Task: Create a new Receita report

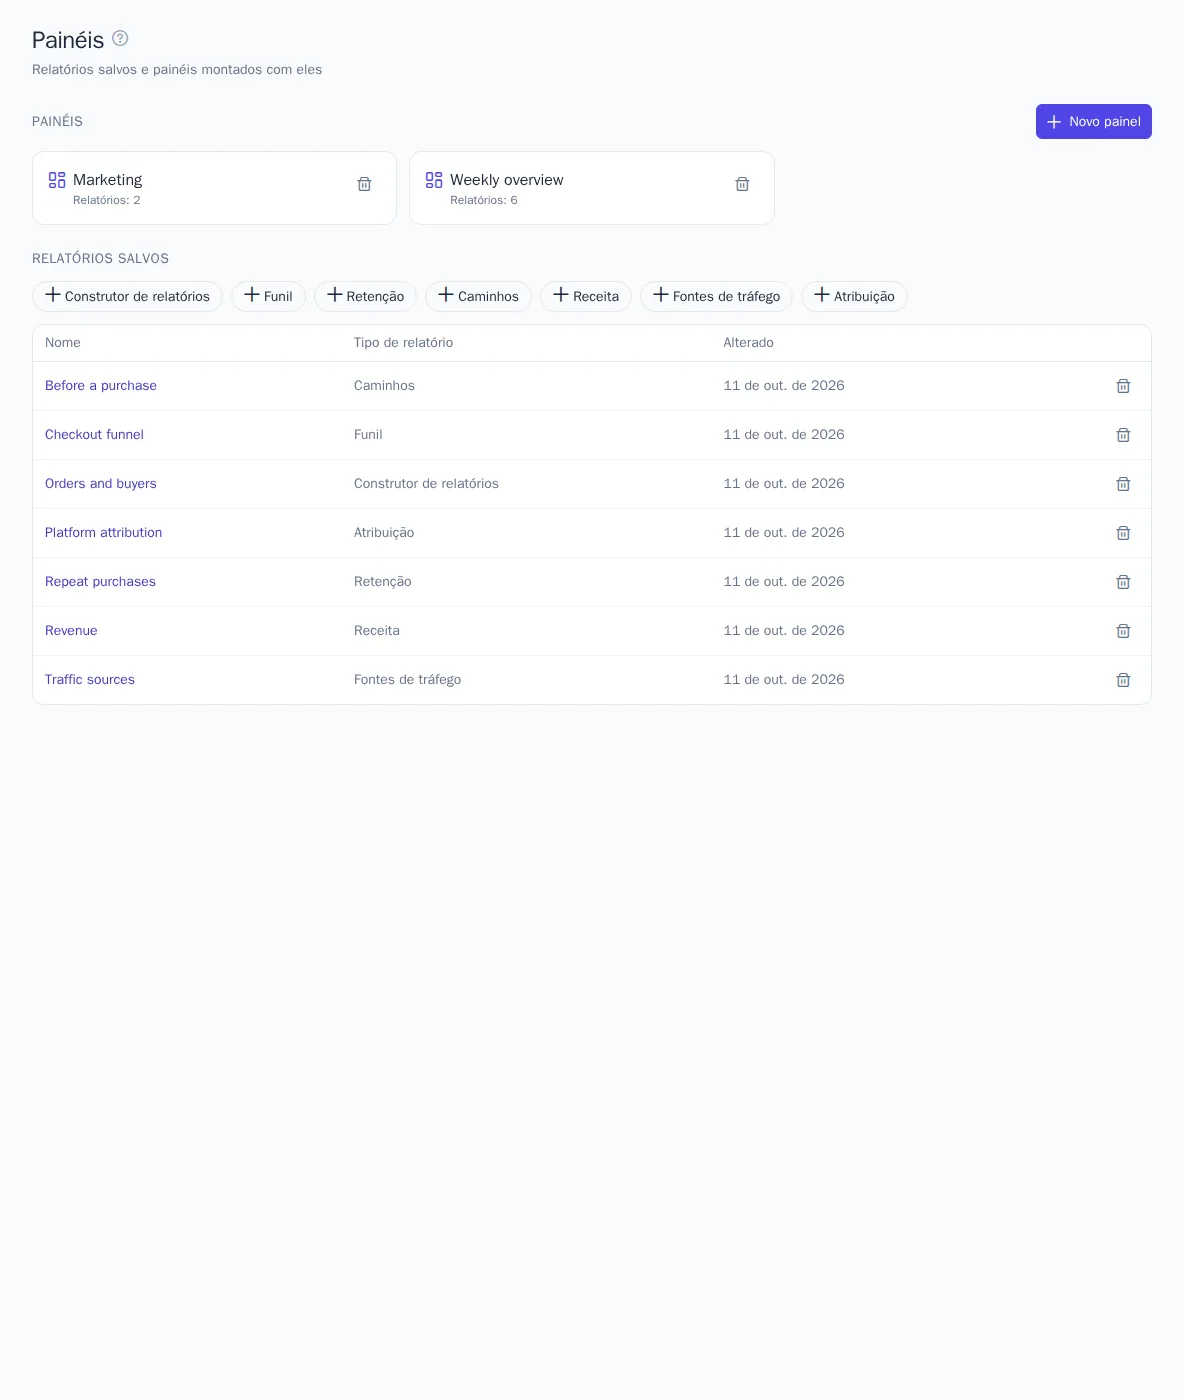Action: (586, 296)
